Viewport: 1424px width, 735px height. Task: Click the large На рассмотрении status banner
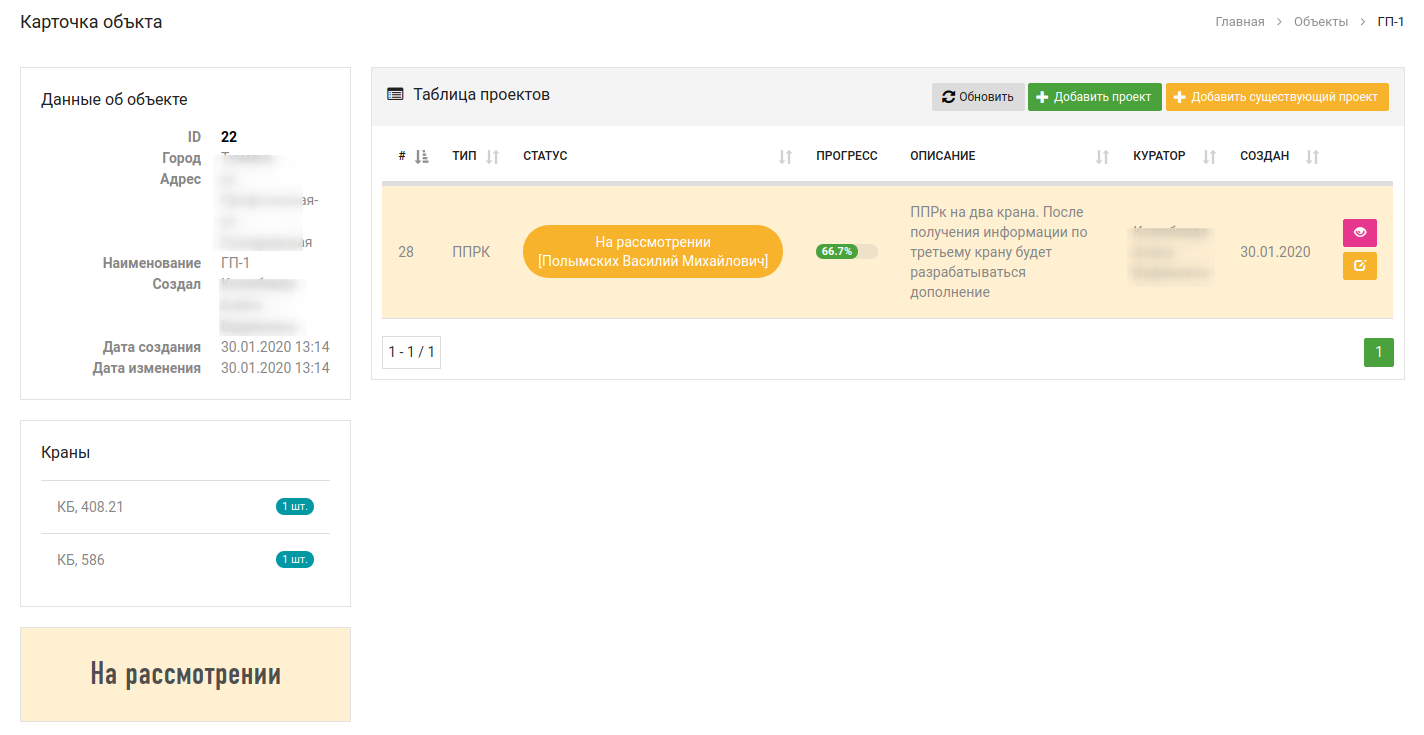coord(185,674)
